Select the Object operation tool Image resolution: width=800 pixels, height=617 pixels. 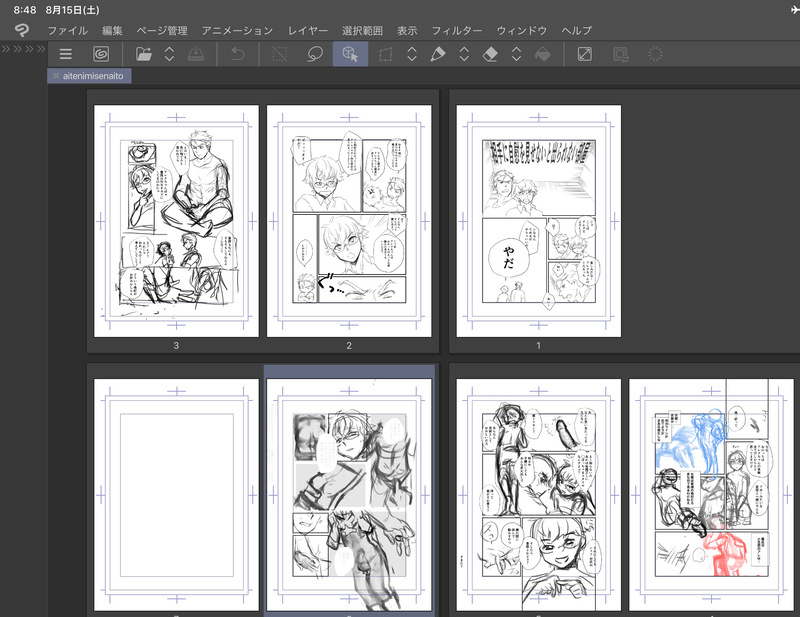pos(350,54)
